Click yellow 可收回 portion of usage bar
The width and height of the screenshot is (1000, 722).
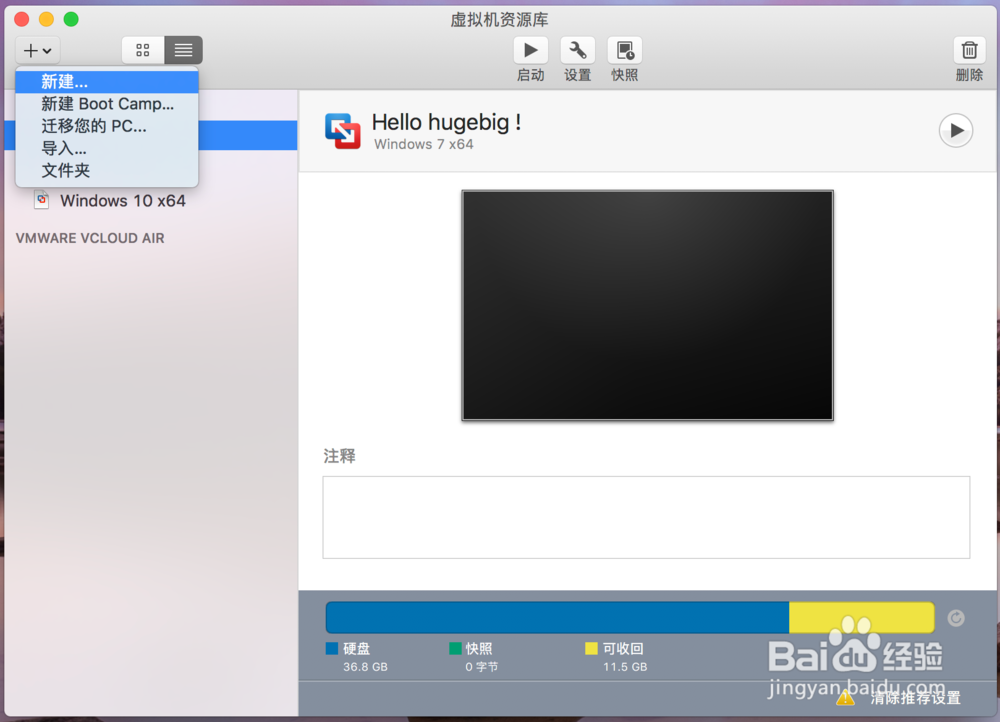coord(862,617)
